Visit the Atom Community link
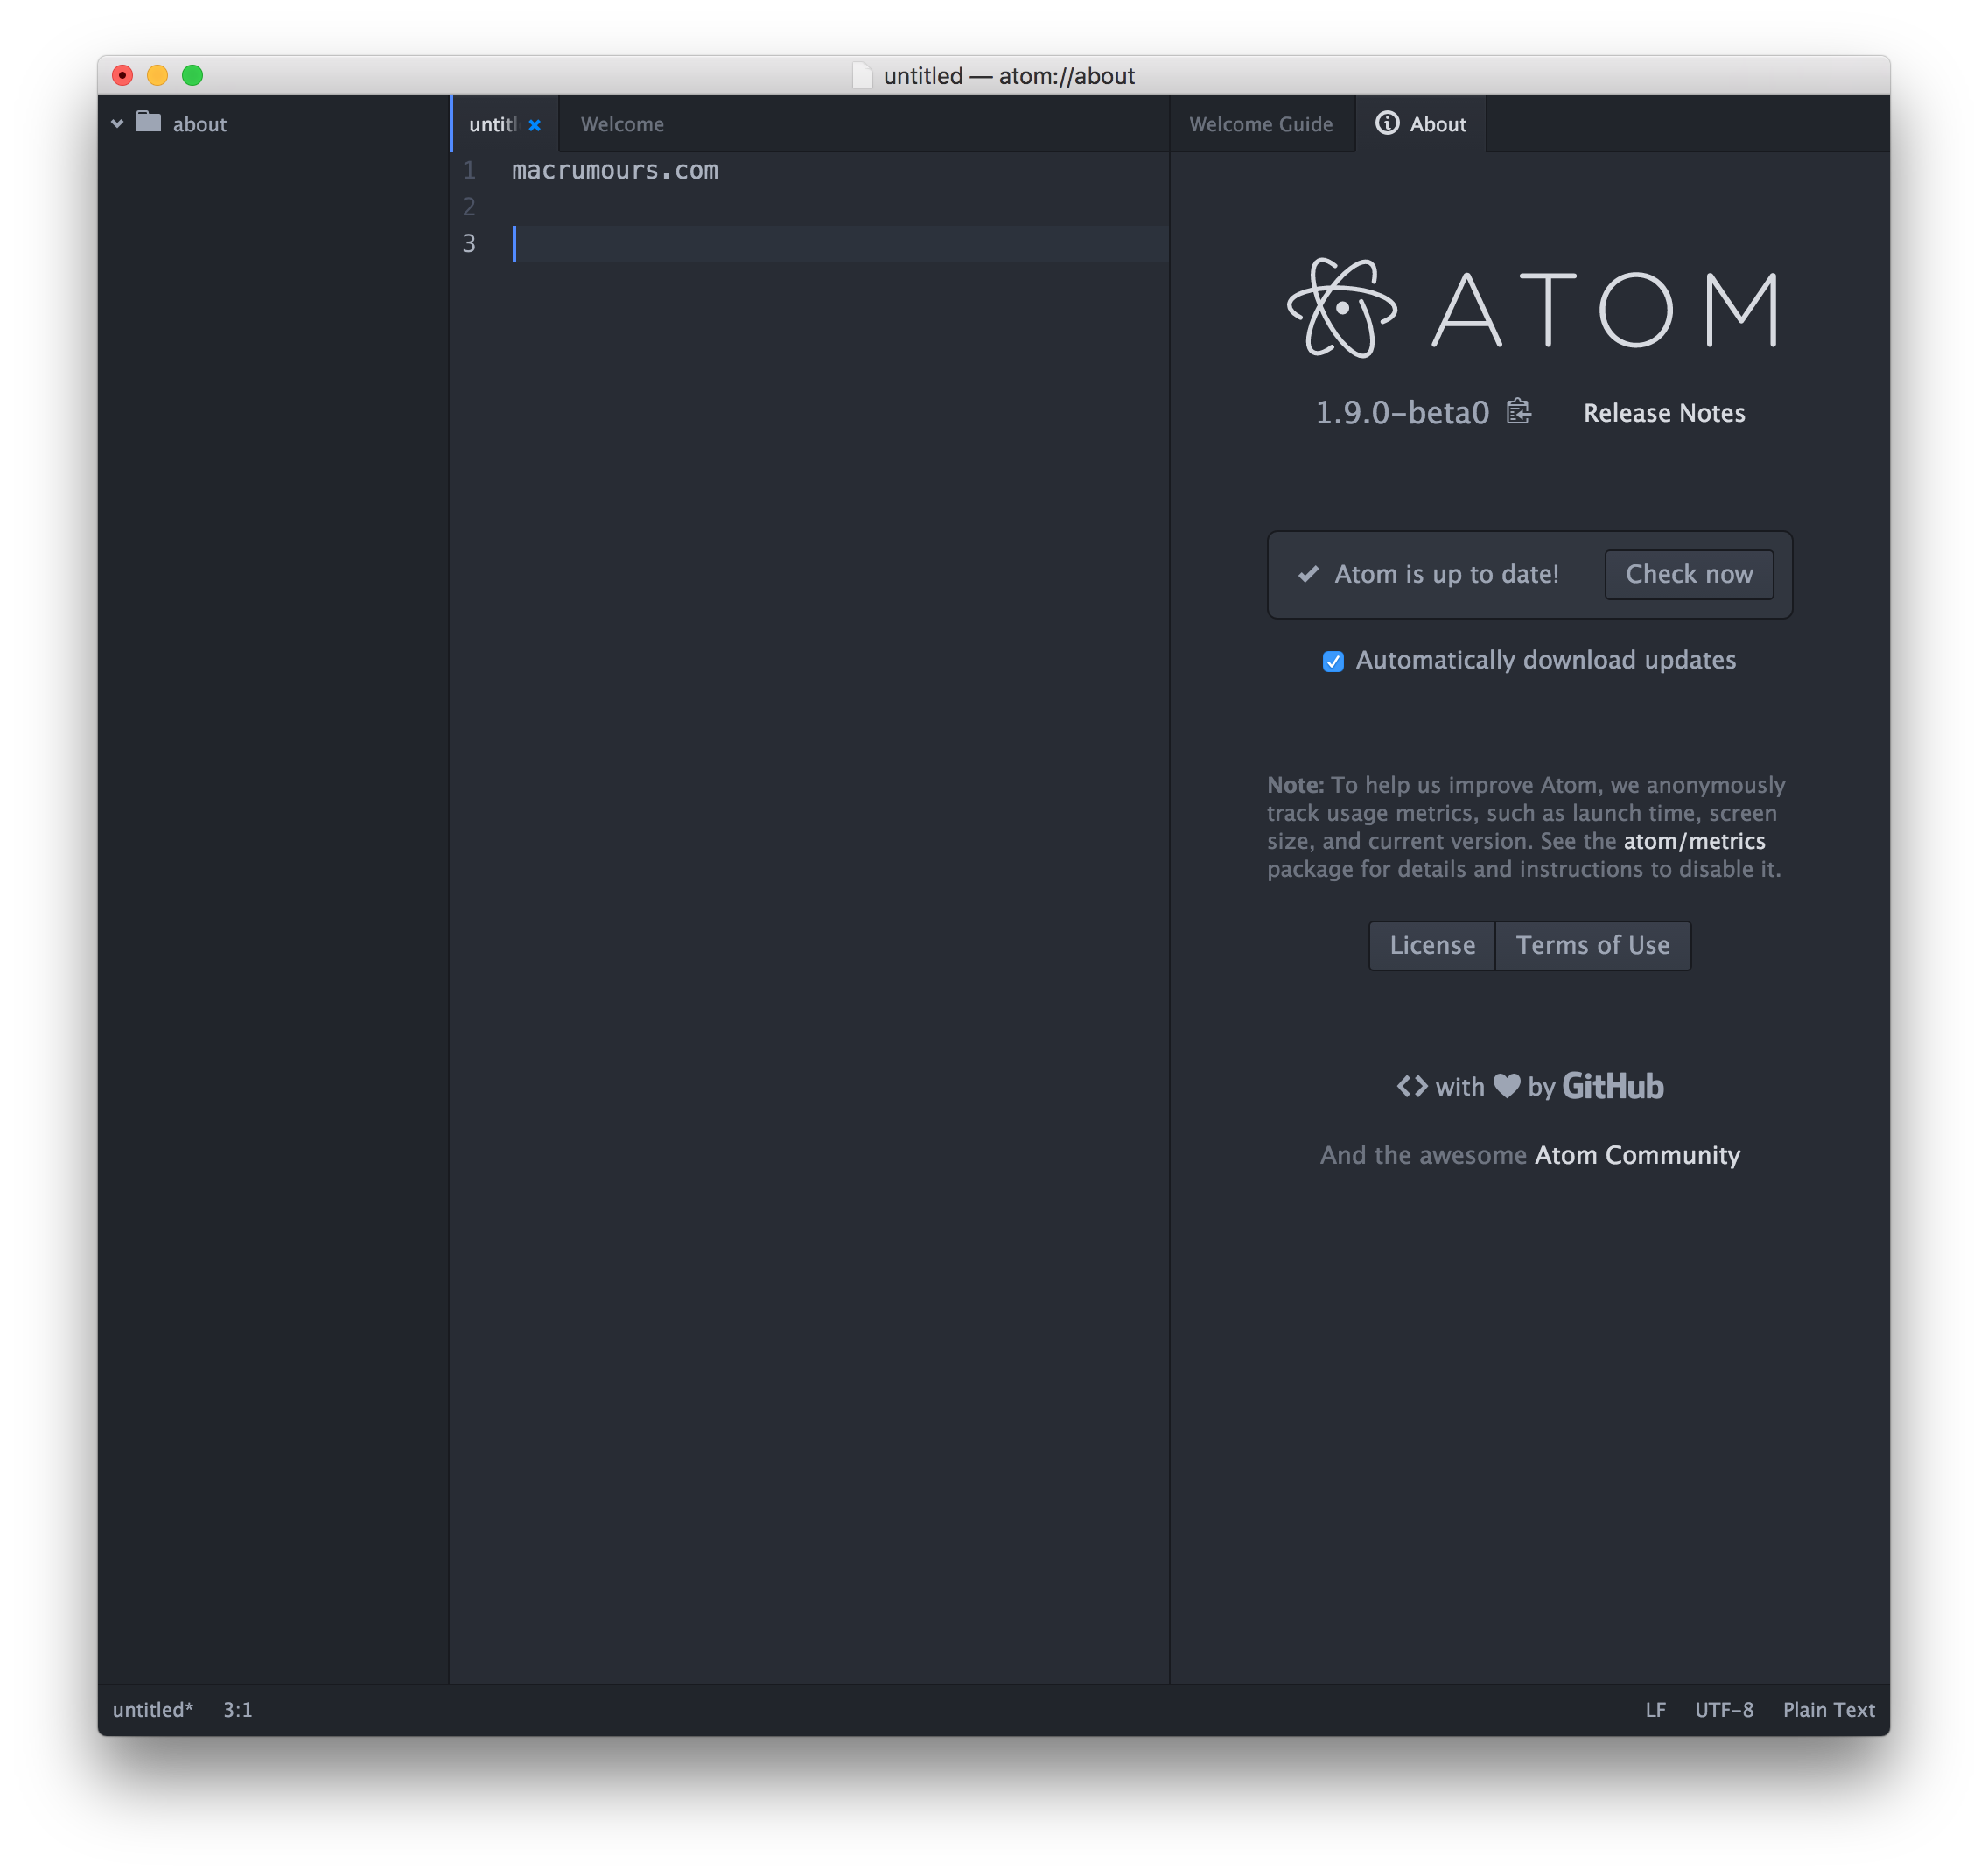1988x1876 pixels. [1637, 1155]
